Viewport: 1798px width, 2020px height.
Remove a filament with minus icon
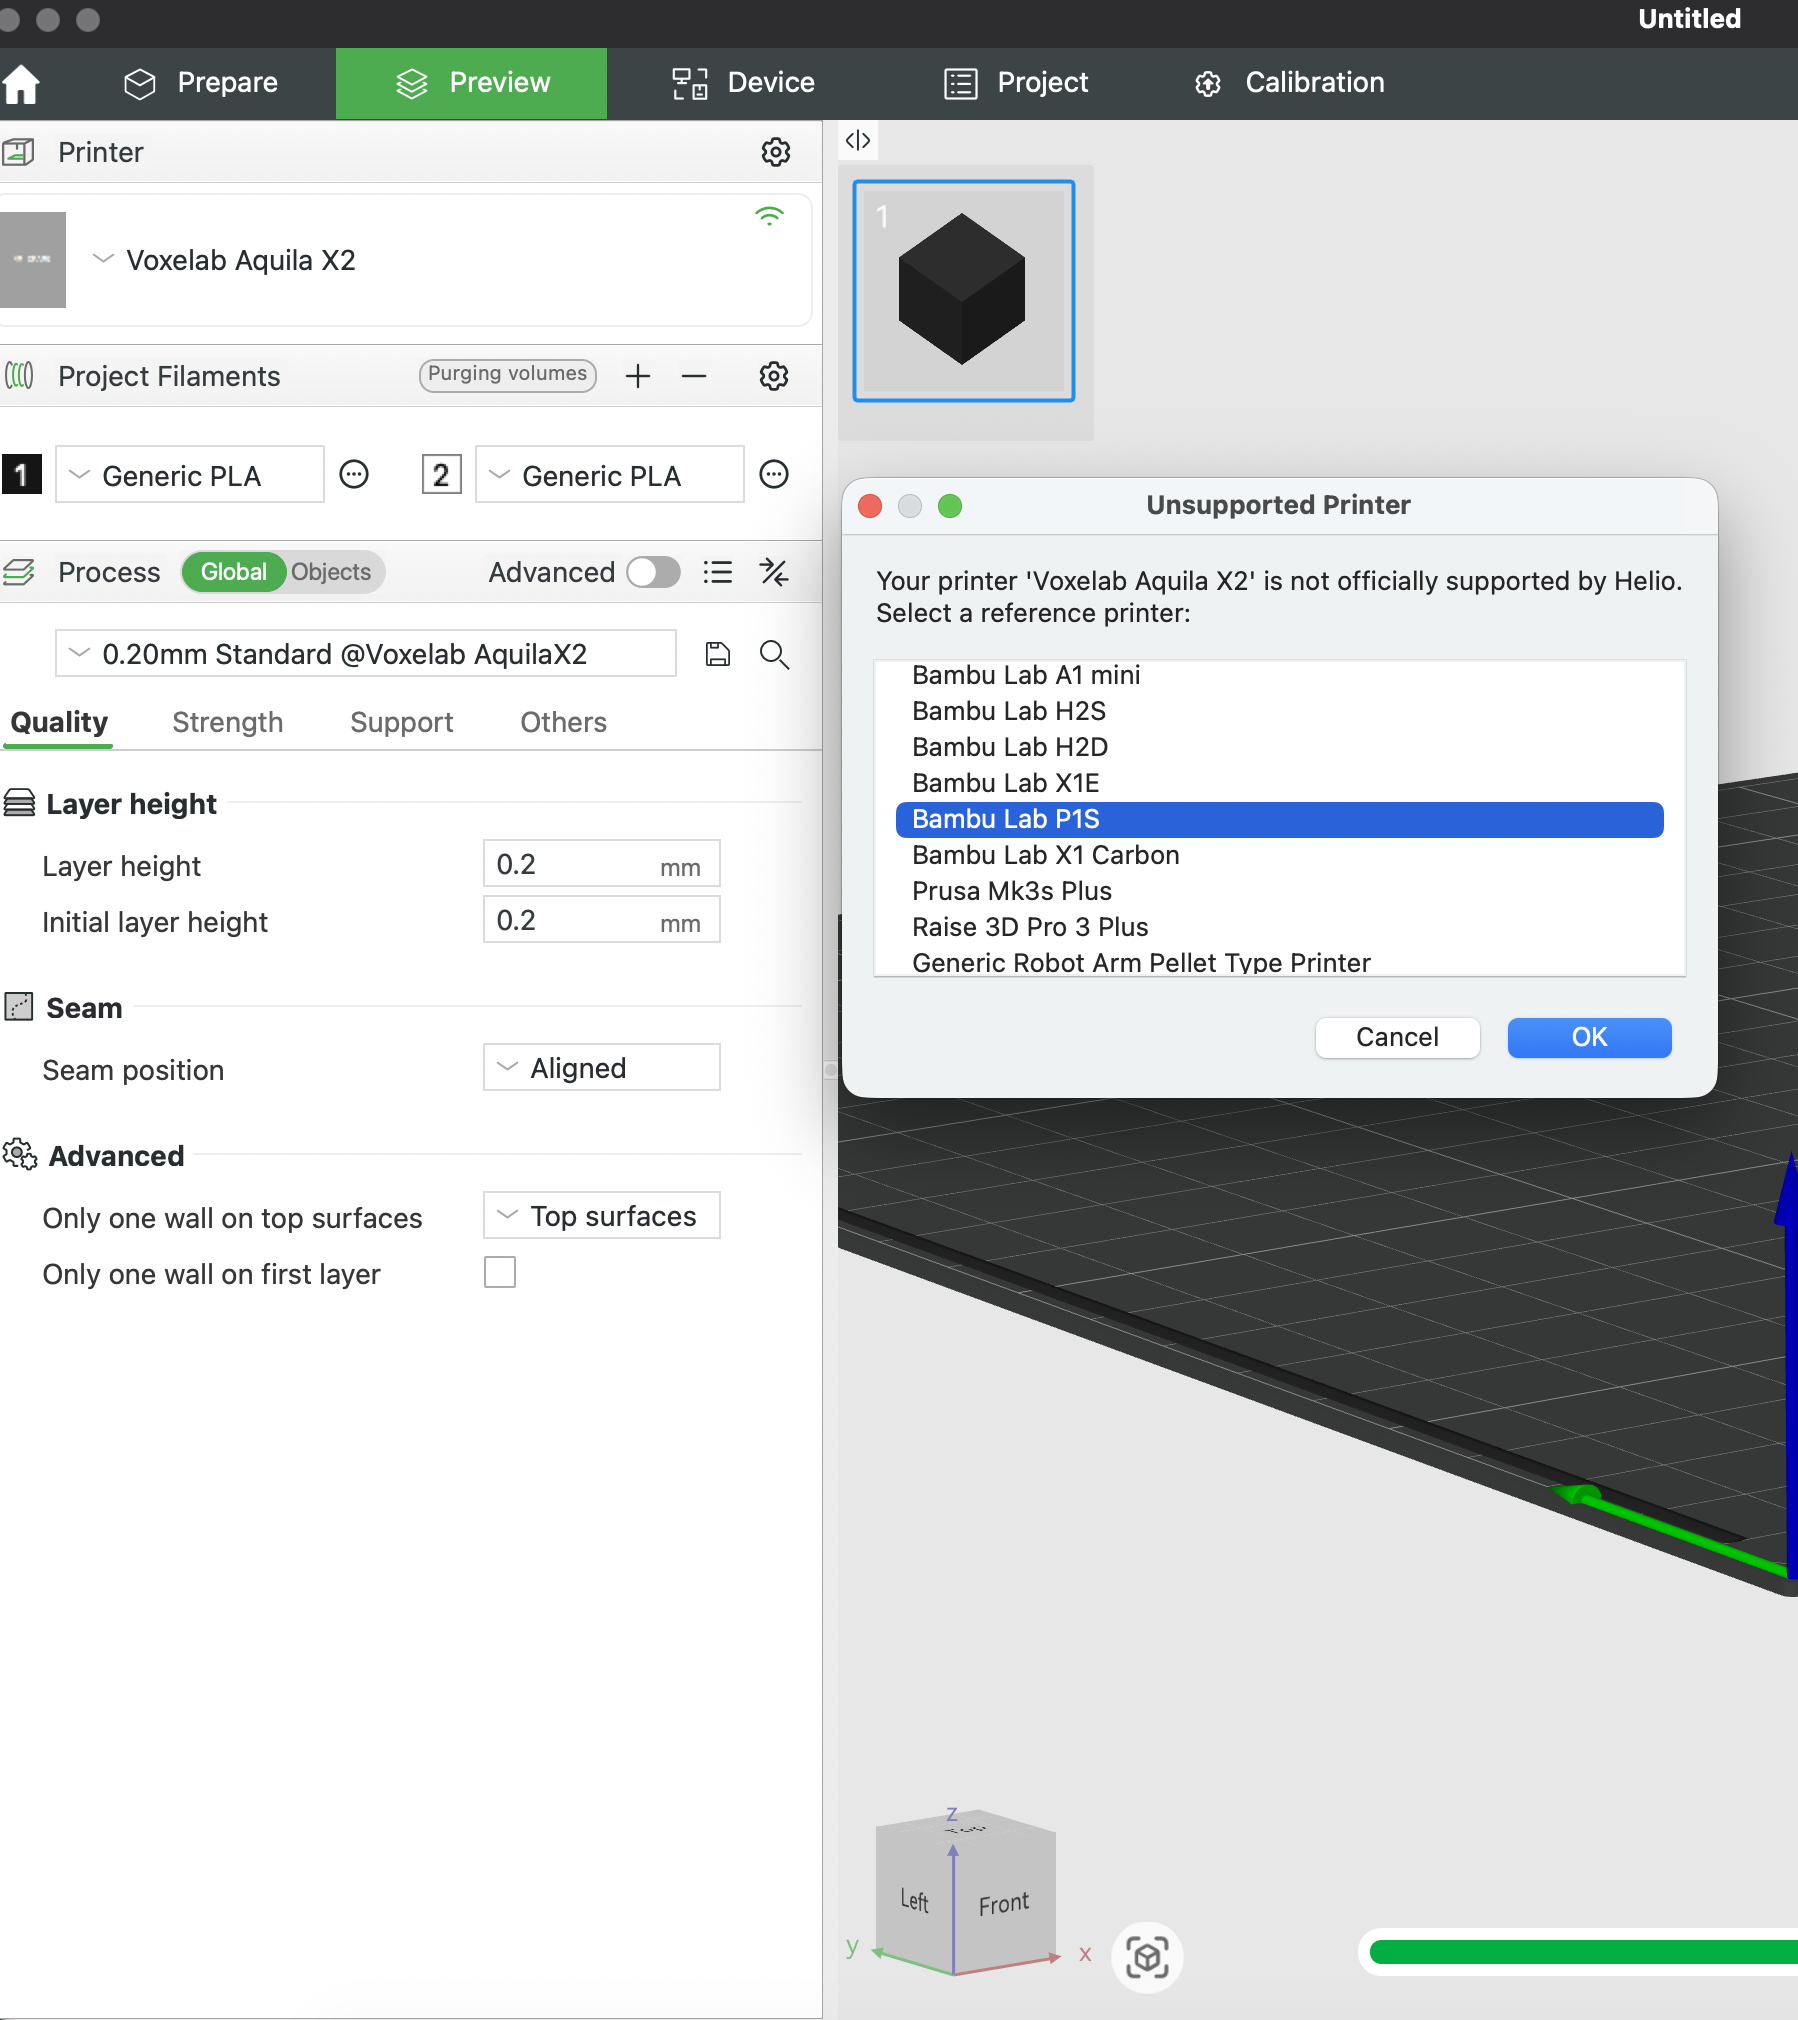[694, 376]
